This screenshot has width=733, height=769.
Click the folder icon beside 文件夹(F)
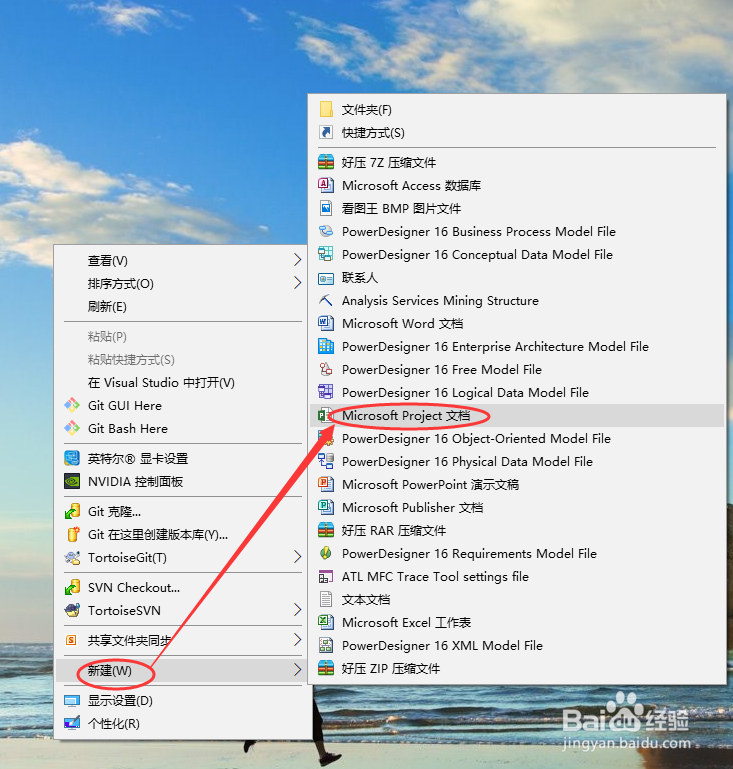pyautogui.click(x=326, y=109)
